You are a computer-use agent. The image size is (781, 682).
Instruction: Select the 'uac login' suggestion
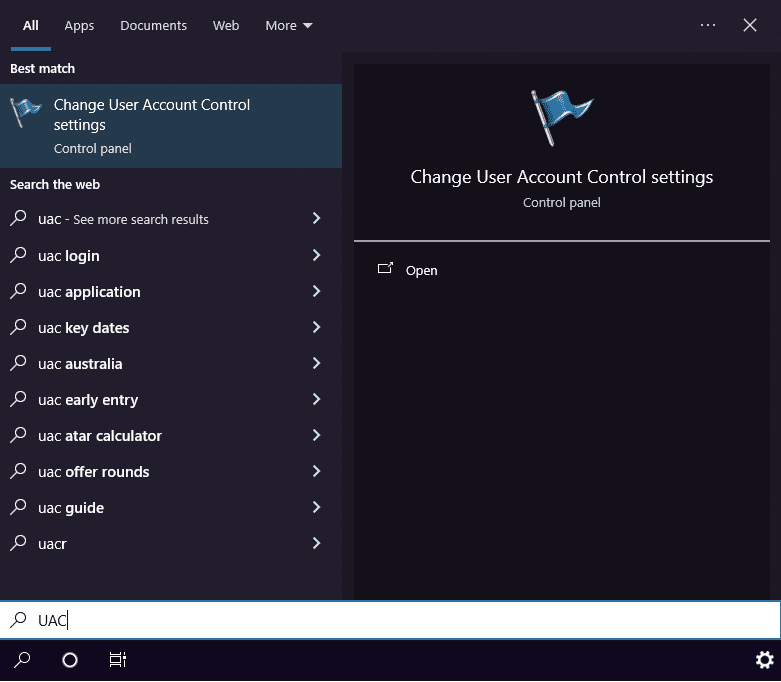coord(171,256)
